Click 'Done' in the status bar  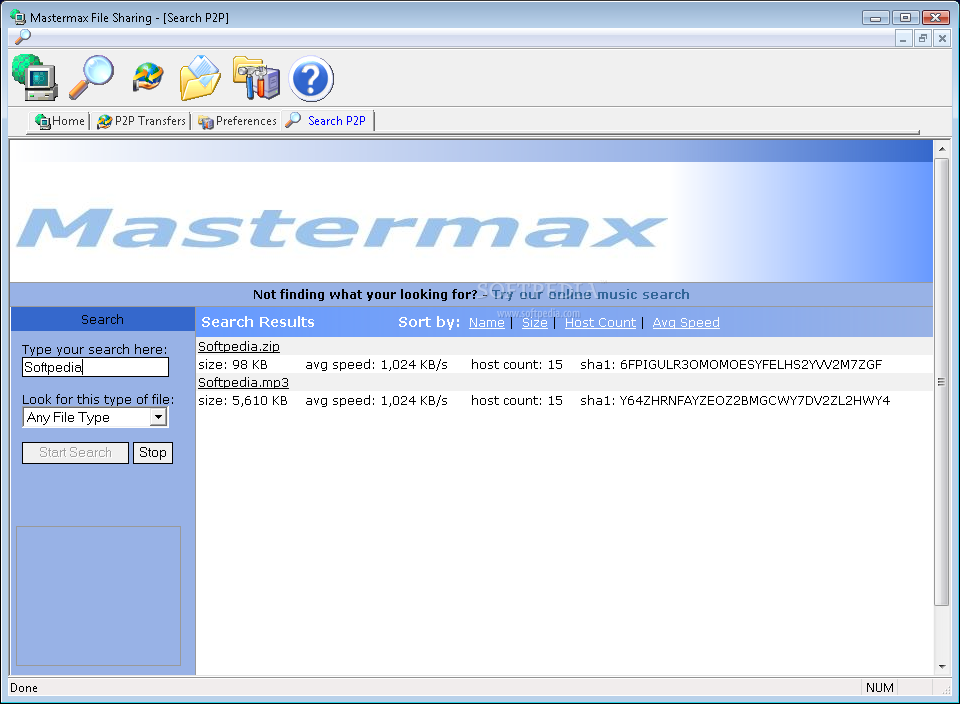coord(24,688)
